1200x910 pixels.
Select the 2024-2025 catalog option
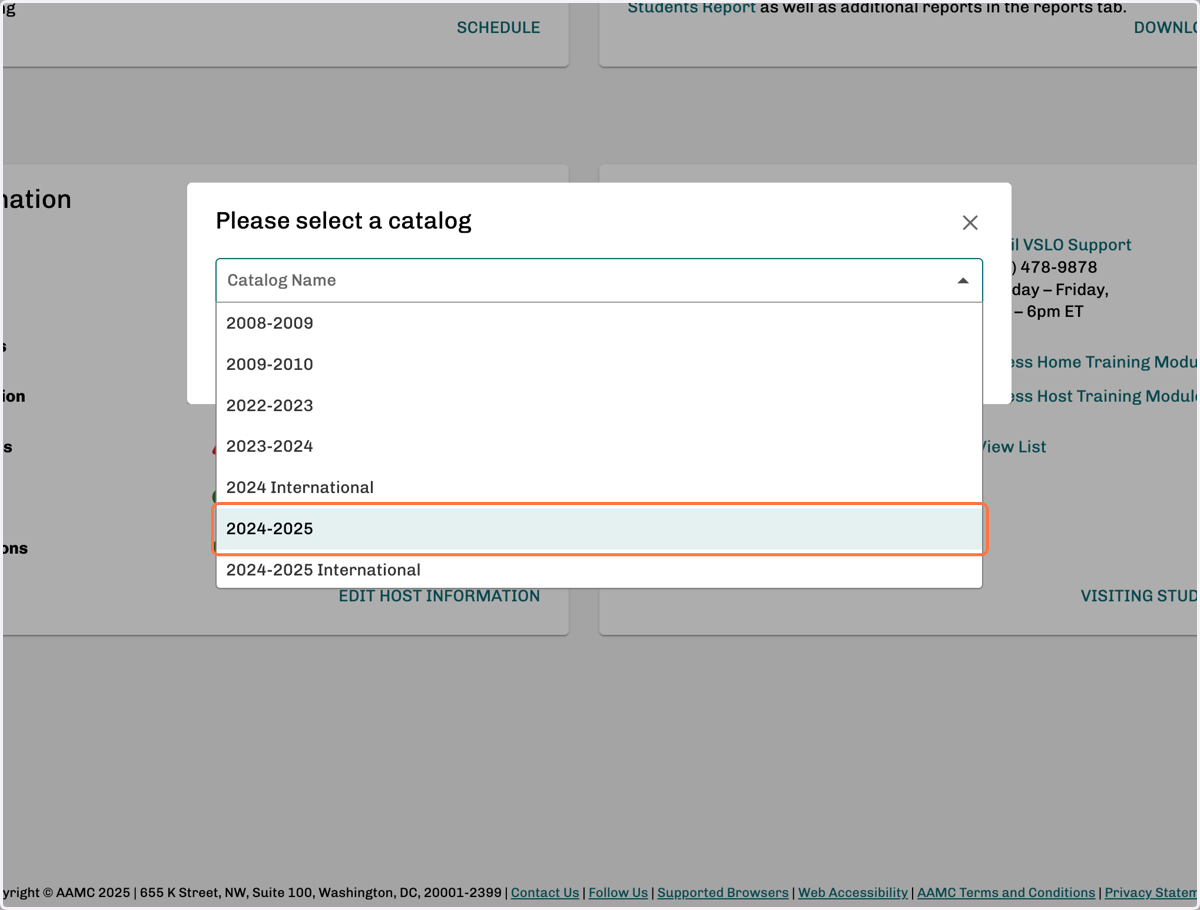tap(599, 528)
